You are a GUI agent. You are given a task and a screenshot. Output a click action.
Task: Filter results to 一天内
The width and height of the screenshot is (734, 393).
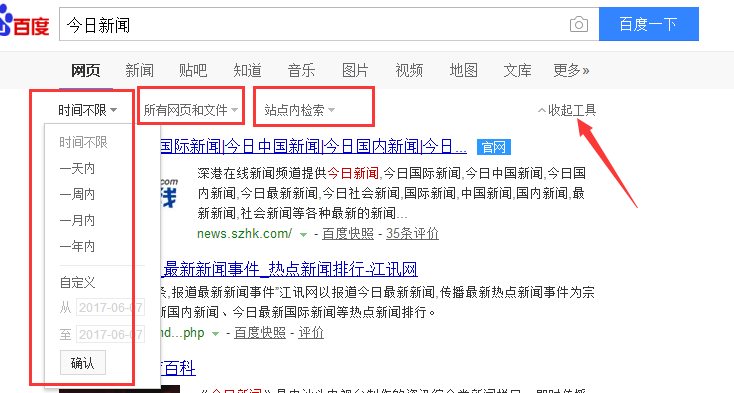click(77, 168)
